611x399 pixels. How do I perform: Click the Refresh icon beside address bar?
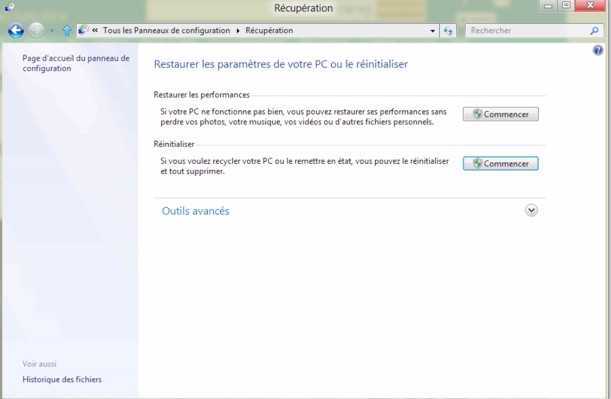(x=448, y=31)
